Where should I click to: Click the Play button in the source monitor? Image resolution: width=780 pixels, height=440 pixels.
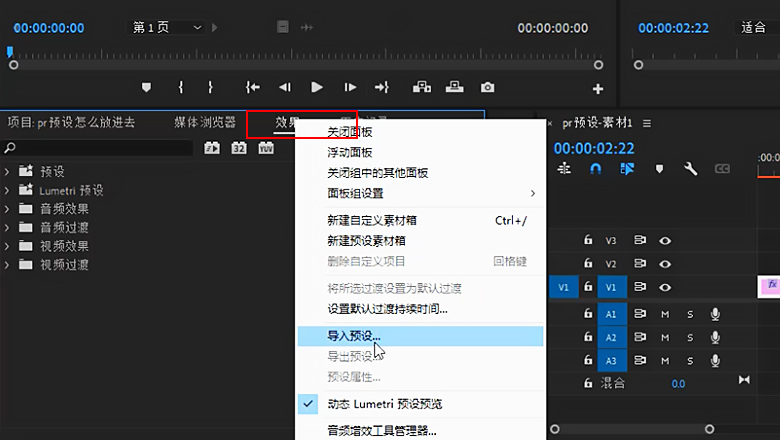click(x=317, y=88)
